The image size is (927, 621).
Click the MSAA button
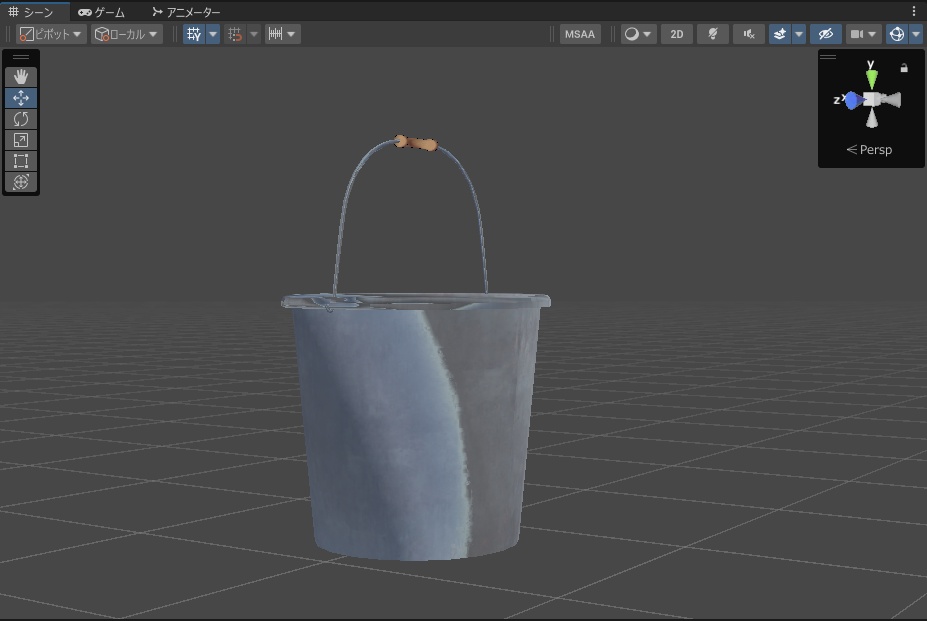pos(579,34)
